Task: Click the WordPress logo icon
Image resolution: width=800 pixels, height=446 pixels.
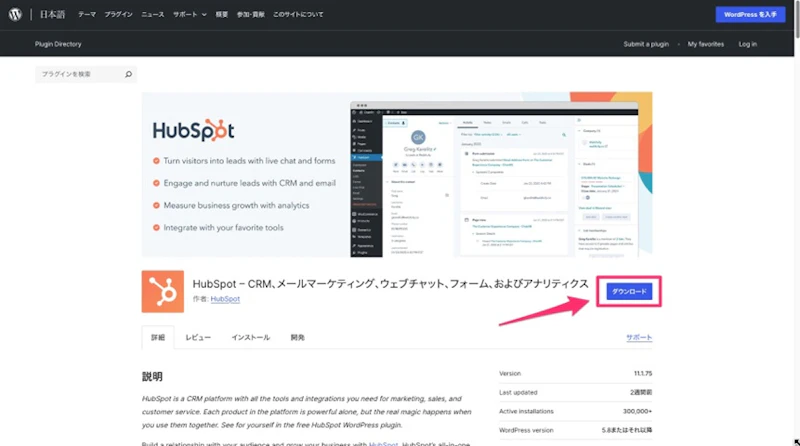Action: pyautogui.click(x=15, y=14)
